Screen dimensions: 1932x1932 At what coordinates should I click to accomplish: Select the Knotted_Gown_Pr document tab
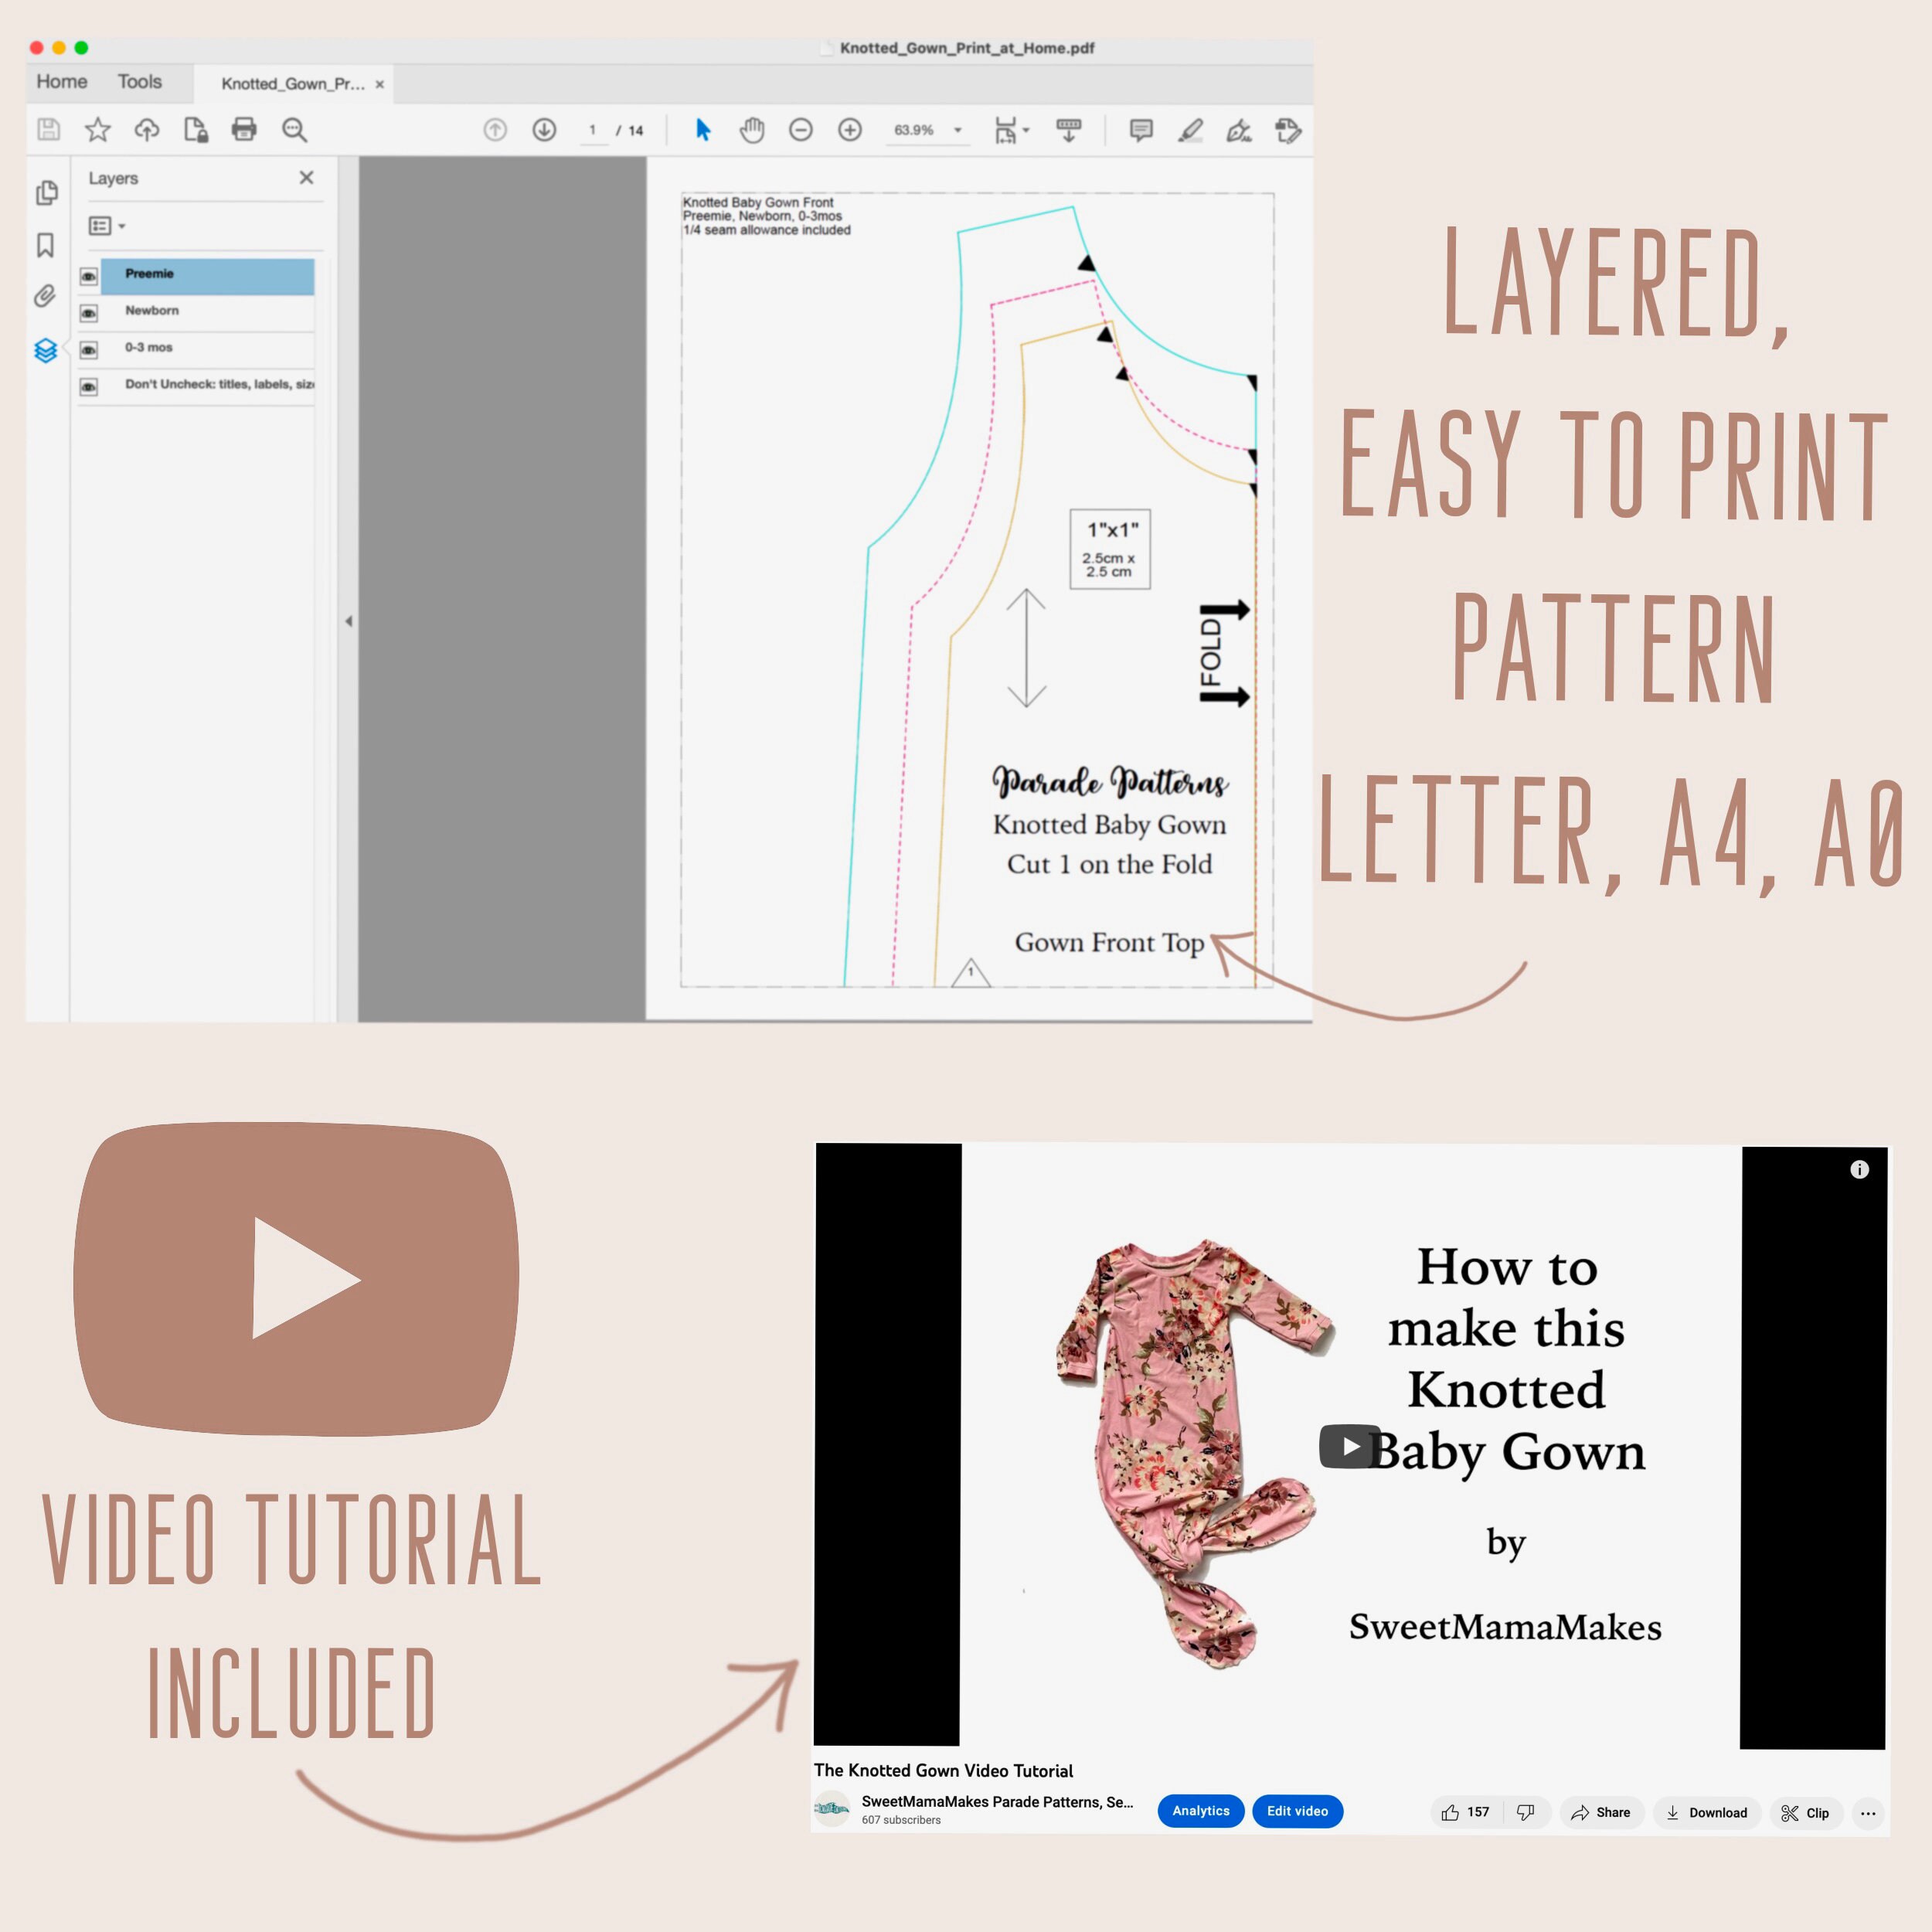tap(293, 84)
